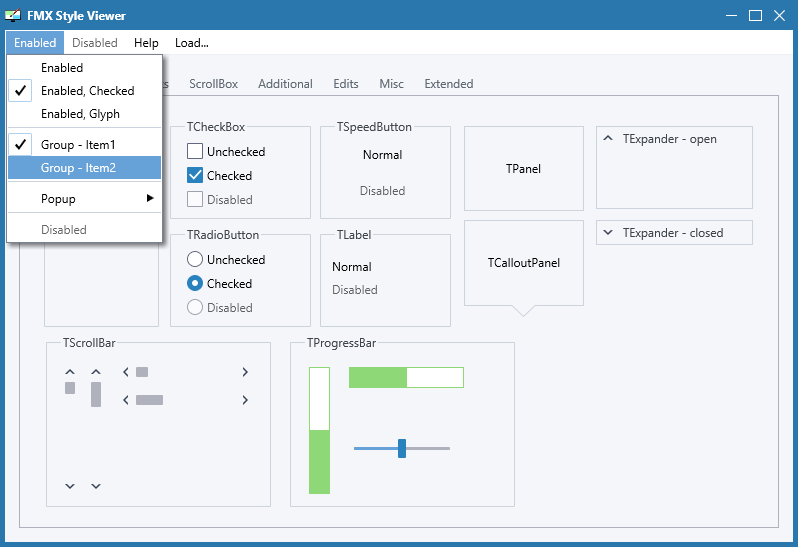Click the blue track bar slider thumb

point(402,448)
